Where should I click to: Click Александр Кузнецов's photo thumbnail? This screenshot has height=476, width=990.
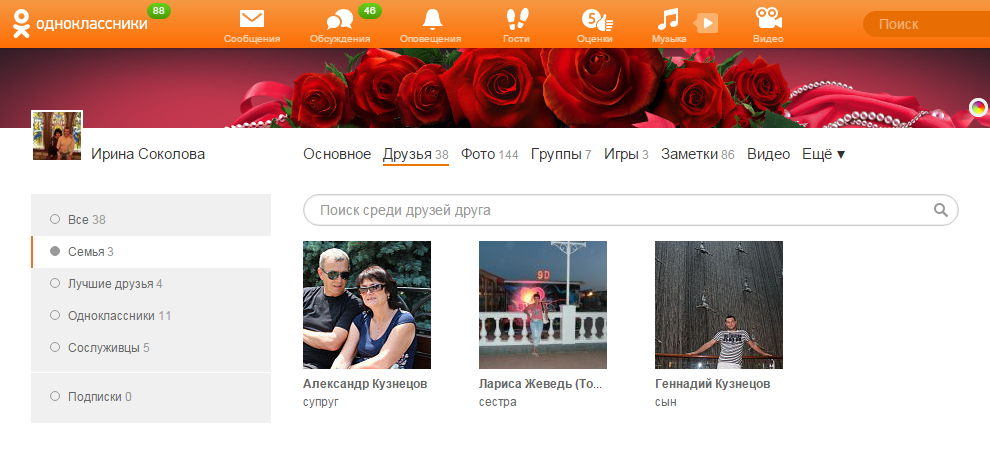pos(367,305)
